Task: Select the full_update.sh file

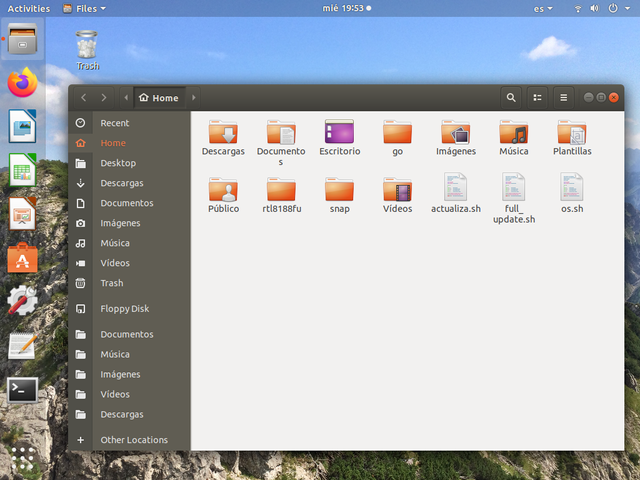Action: 513,189
